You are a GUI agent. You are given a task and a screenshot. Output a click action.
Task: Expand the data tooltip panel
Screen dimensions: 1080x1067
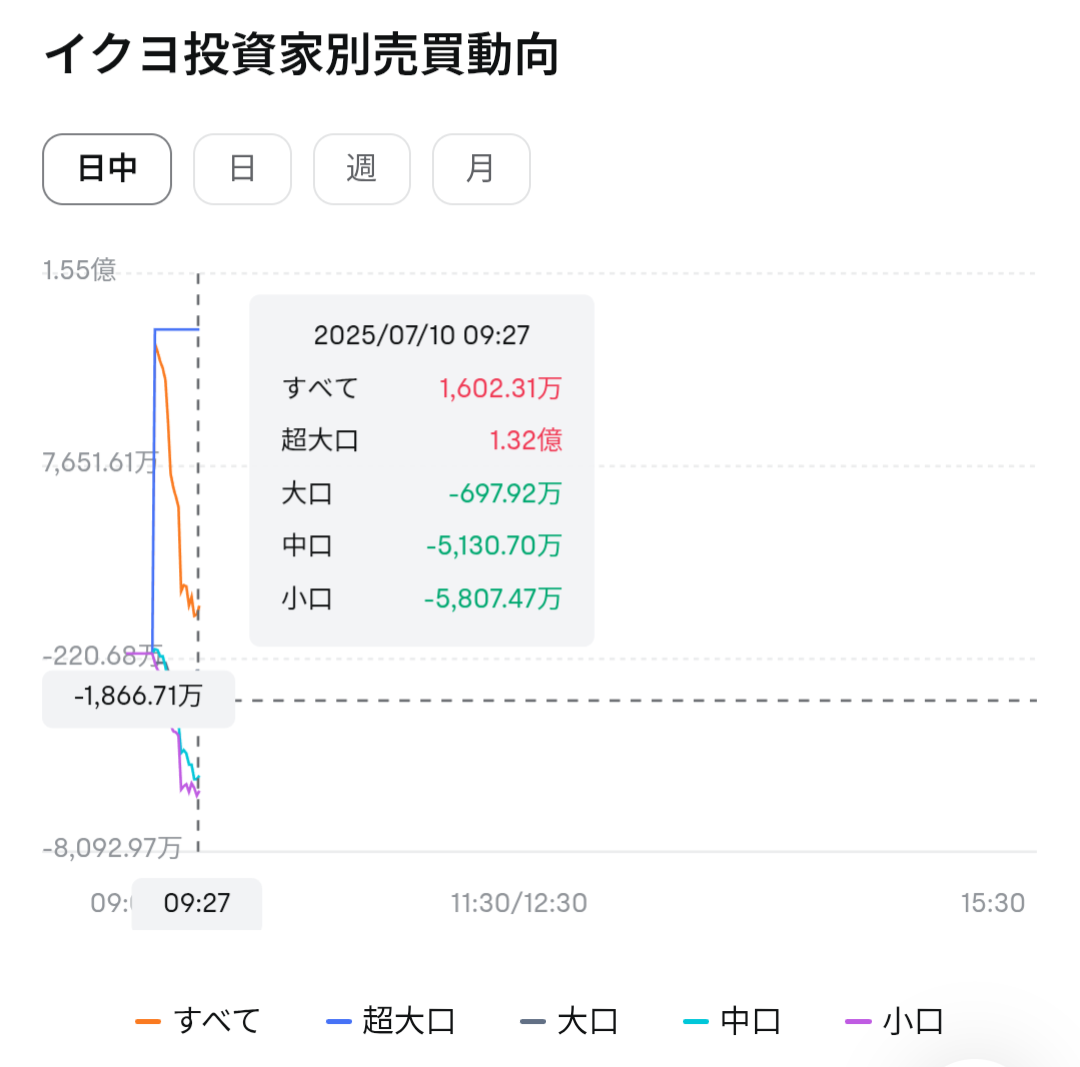click(x=422, y=468)
